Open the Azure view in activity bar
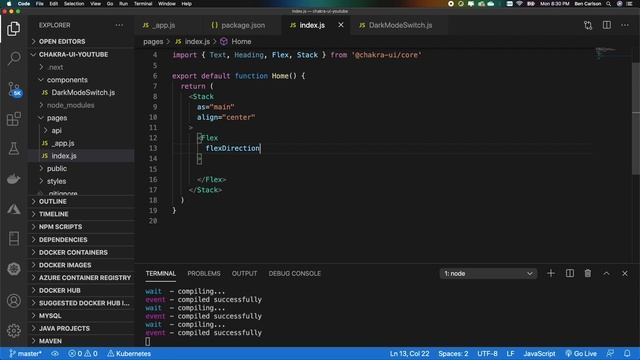Image resolution: width=640 pixels, height=360 pixels. coord(14,209)
